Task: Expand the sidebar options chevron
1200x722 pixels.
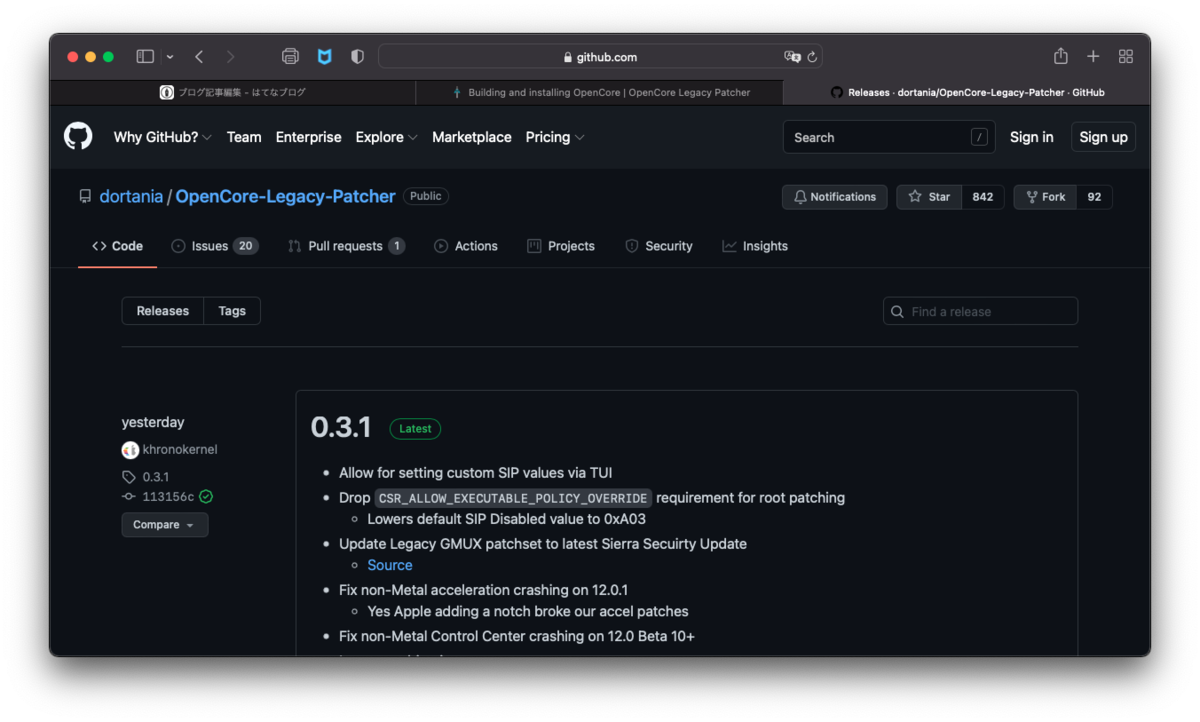Action: [x=170, y=57]
